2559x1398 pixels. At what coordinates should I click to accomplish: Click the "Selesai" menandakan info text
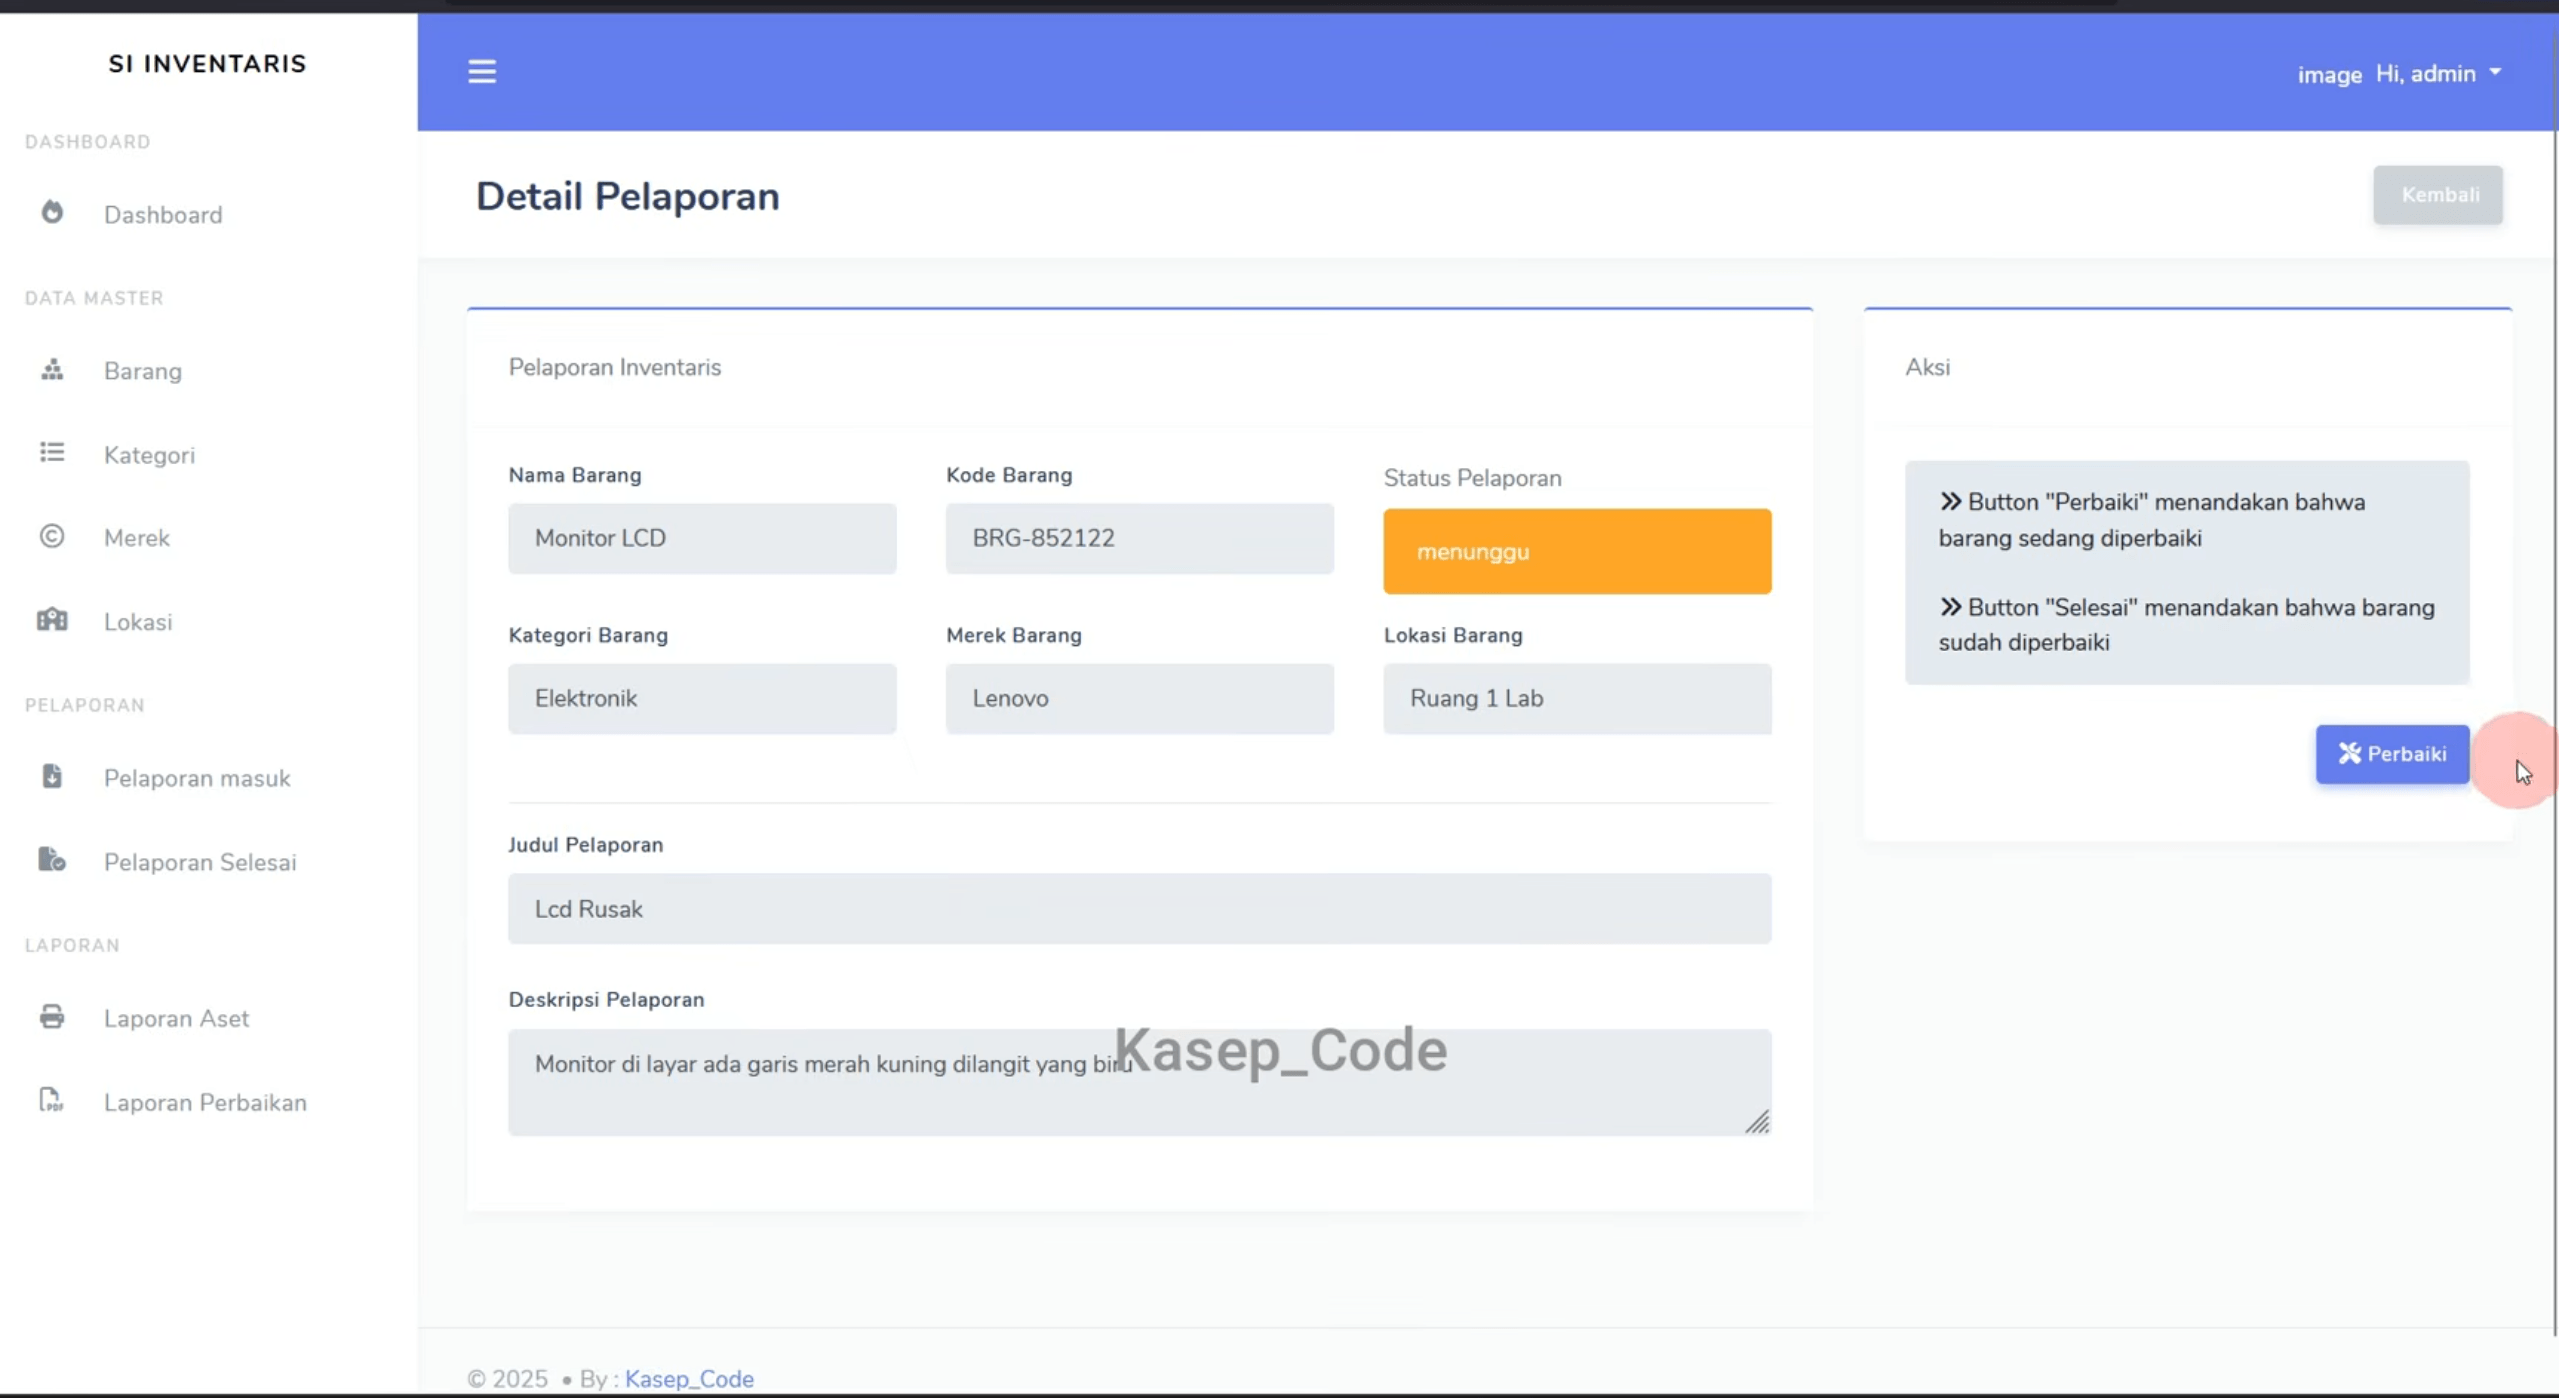(x=2187, y=625)
